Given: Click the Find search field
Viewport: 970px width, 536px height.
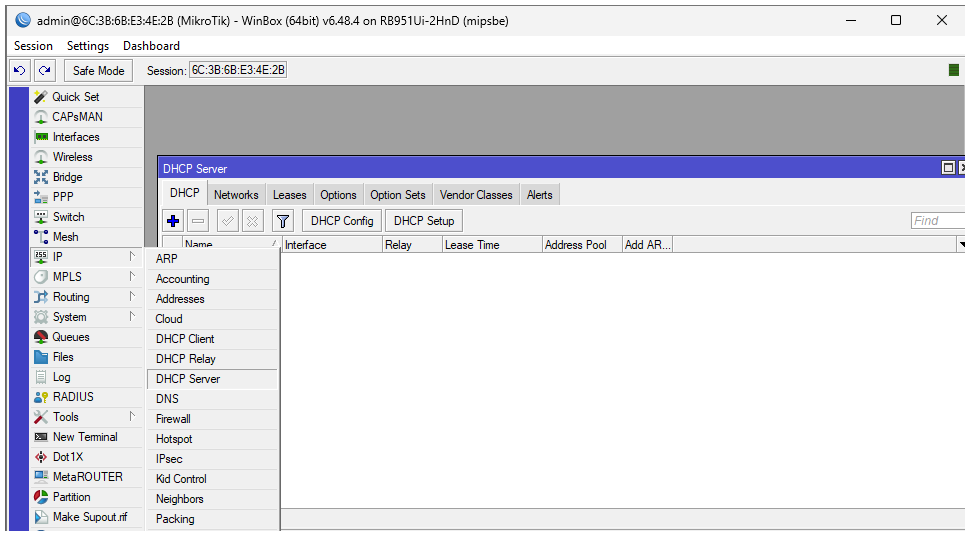Looking at the screenshot, I should pos(938,220).
